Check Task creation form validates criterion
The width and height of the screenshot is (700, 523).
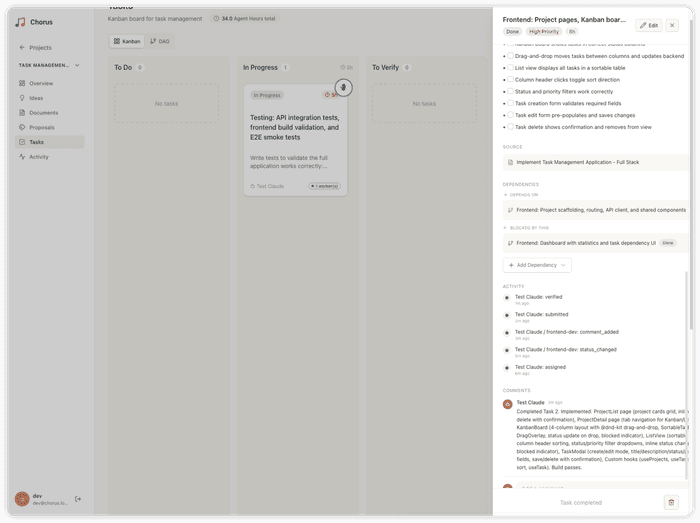[510, 103]
